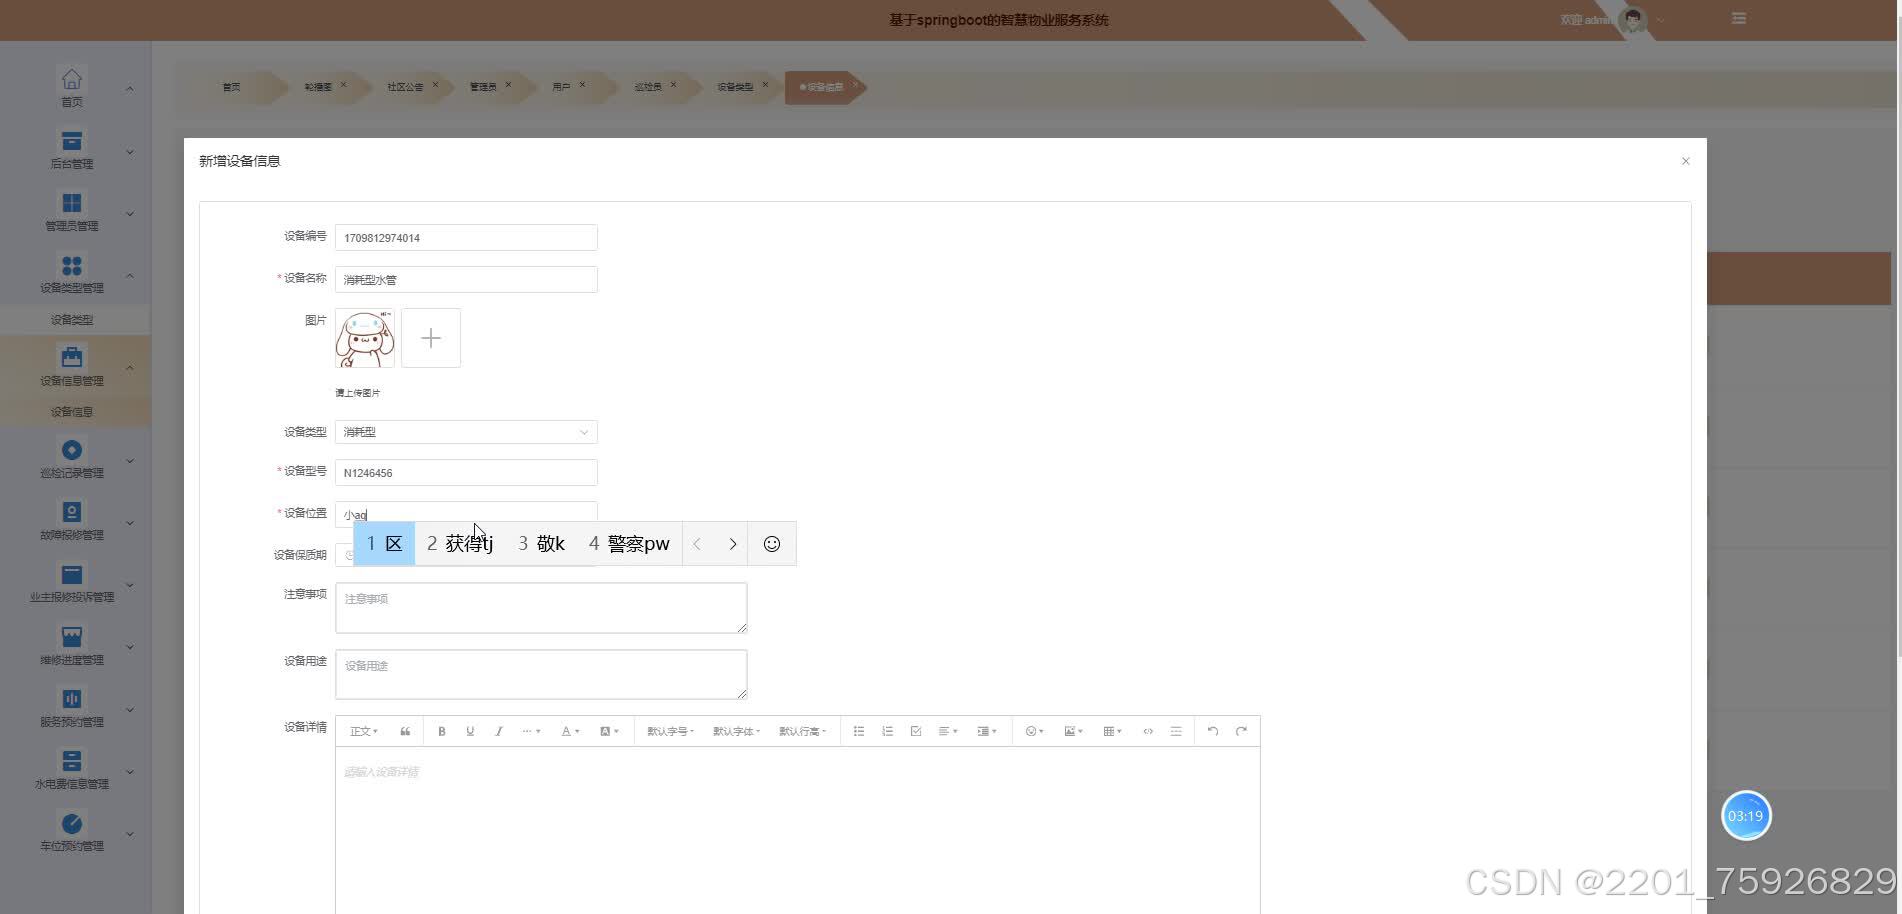Click the 后台管理 sidebar icon
The height and width of the screenshot is (914, 1902).
point(72,141)
